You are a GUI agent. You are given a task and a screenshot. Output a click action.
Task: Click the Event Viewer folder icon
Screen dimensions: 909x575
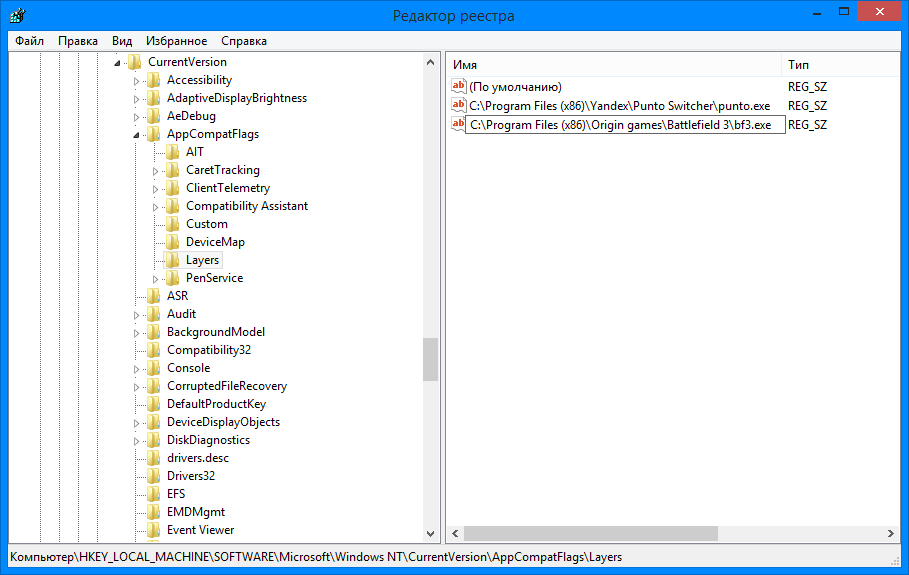(154, 529)
